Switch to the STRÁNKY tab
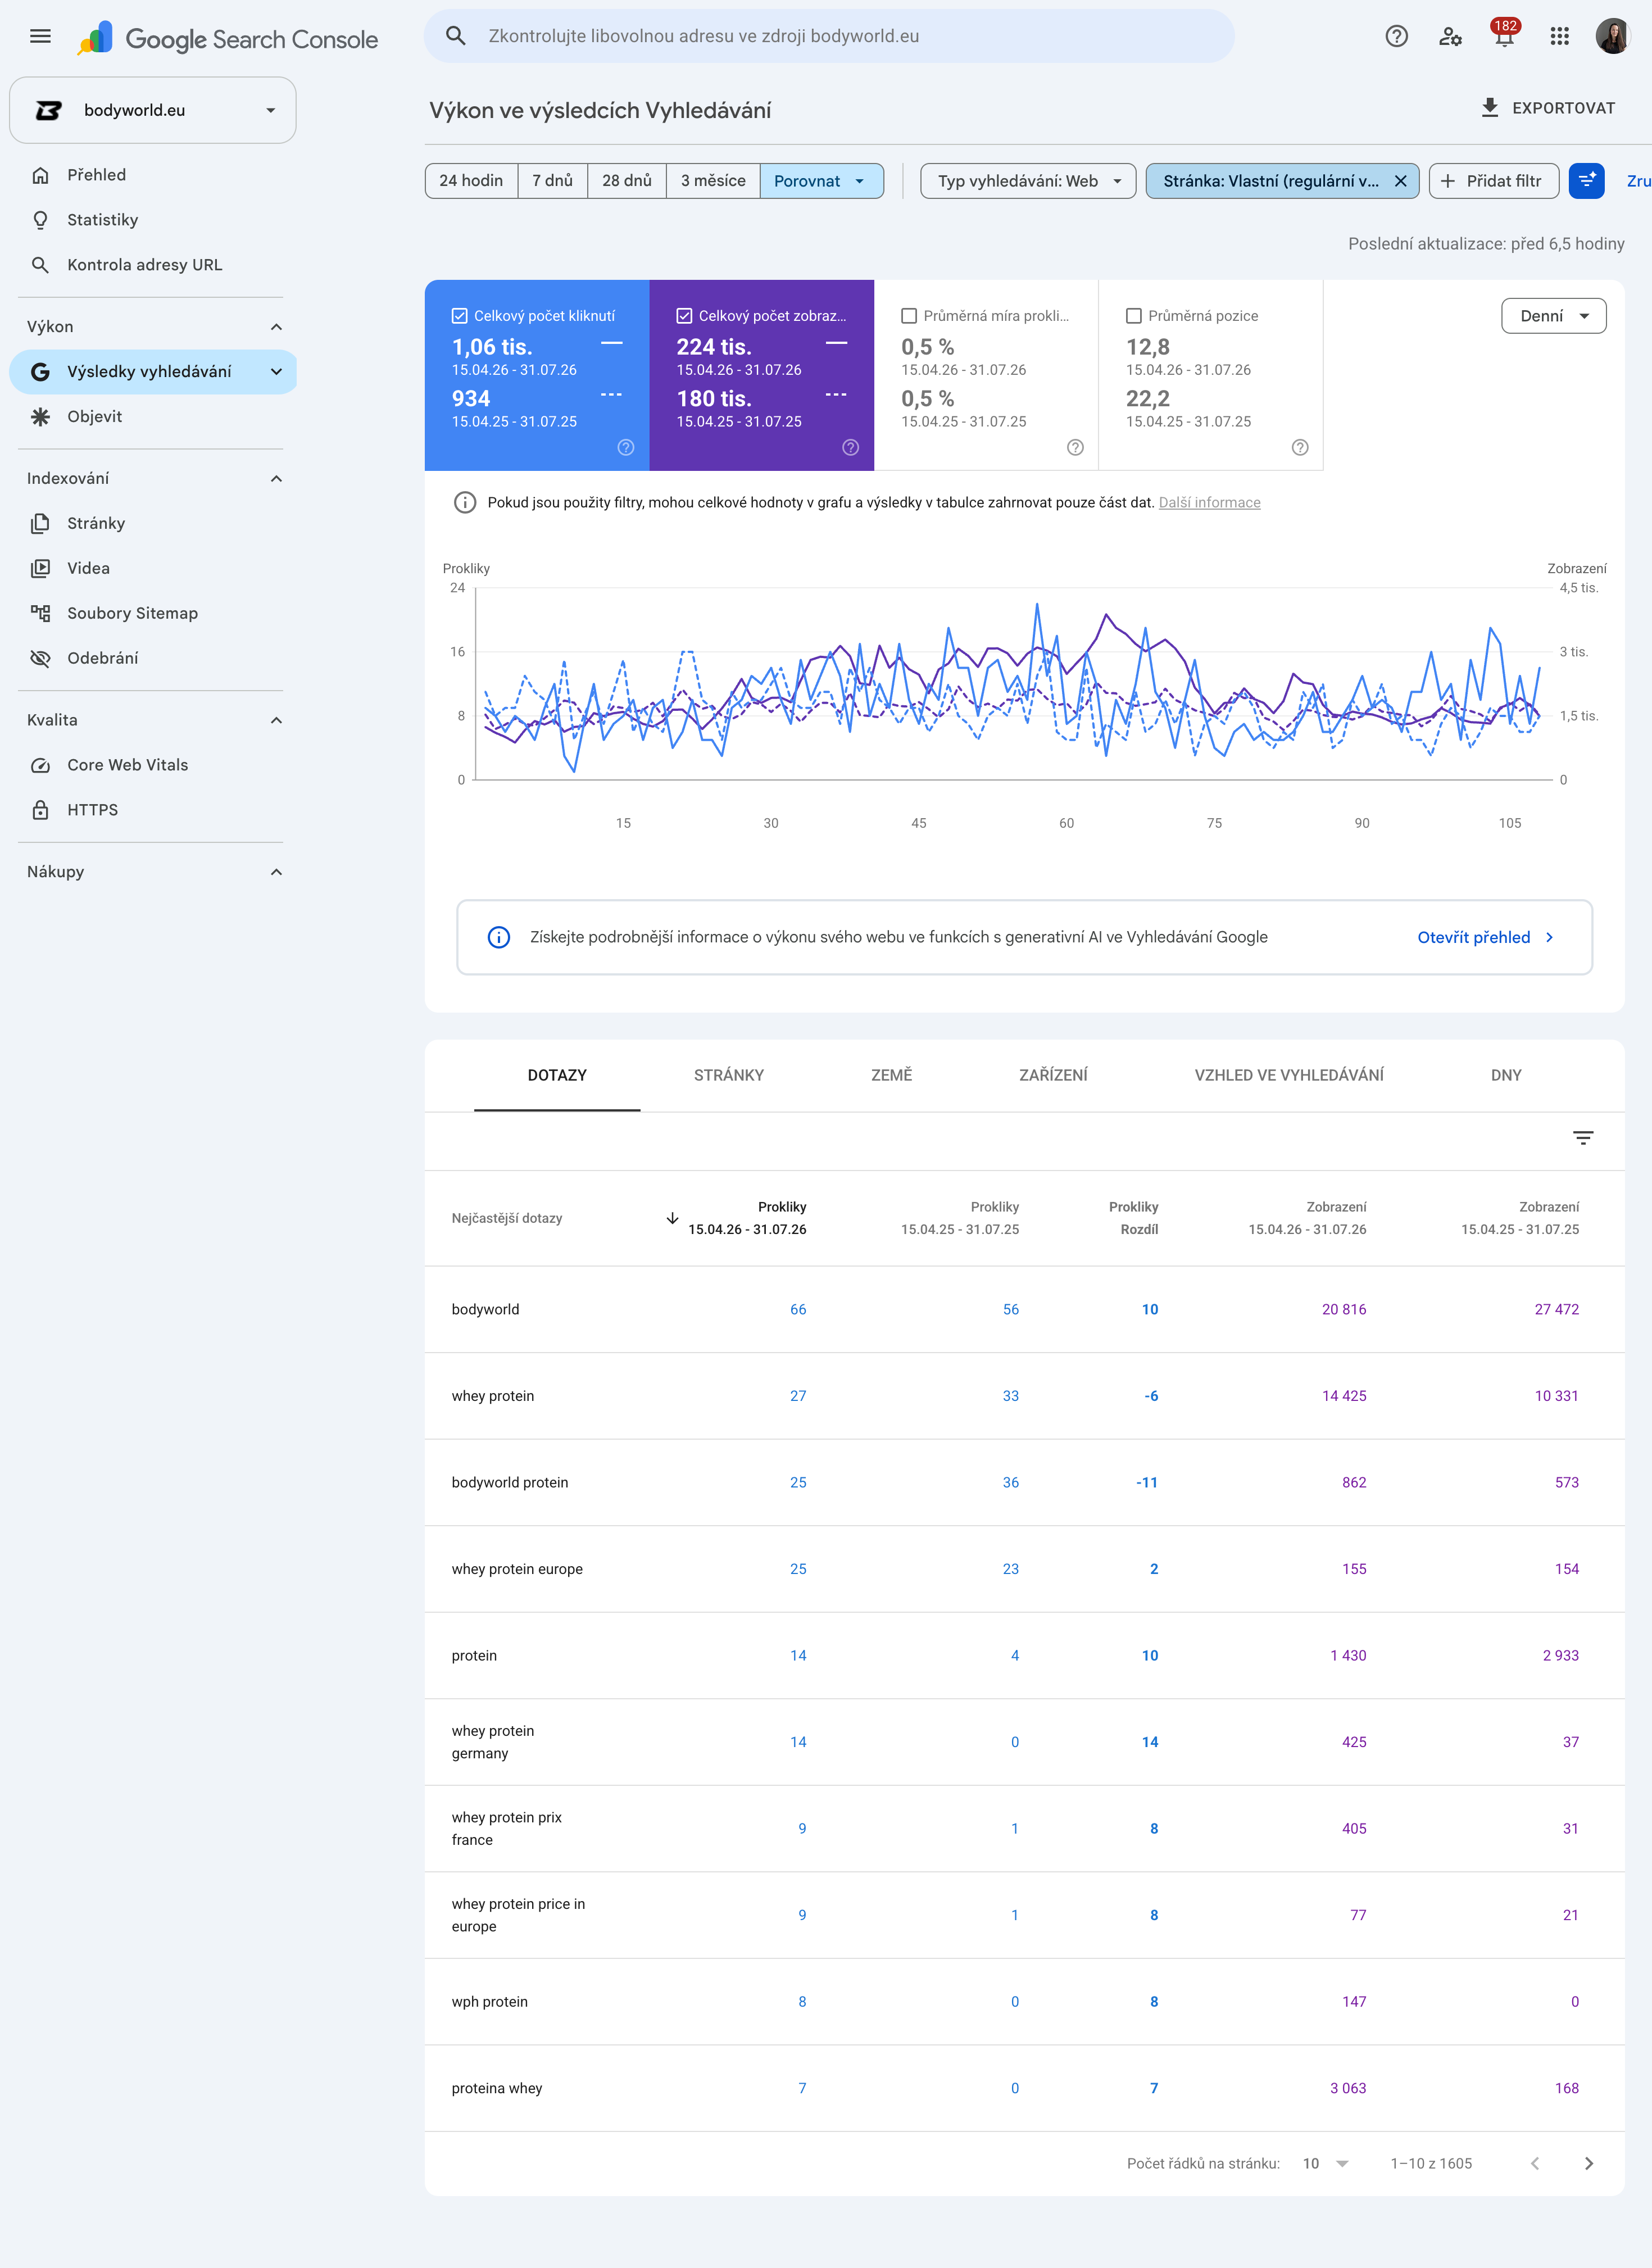The height and width of the screenshot is (2268, 1652). (728, 1075)
